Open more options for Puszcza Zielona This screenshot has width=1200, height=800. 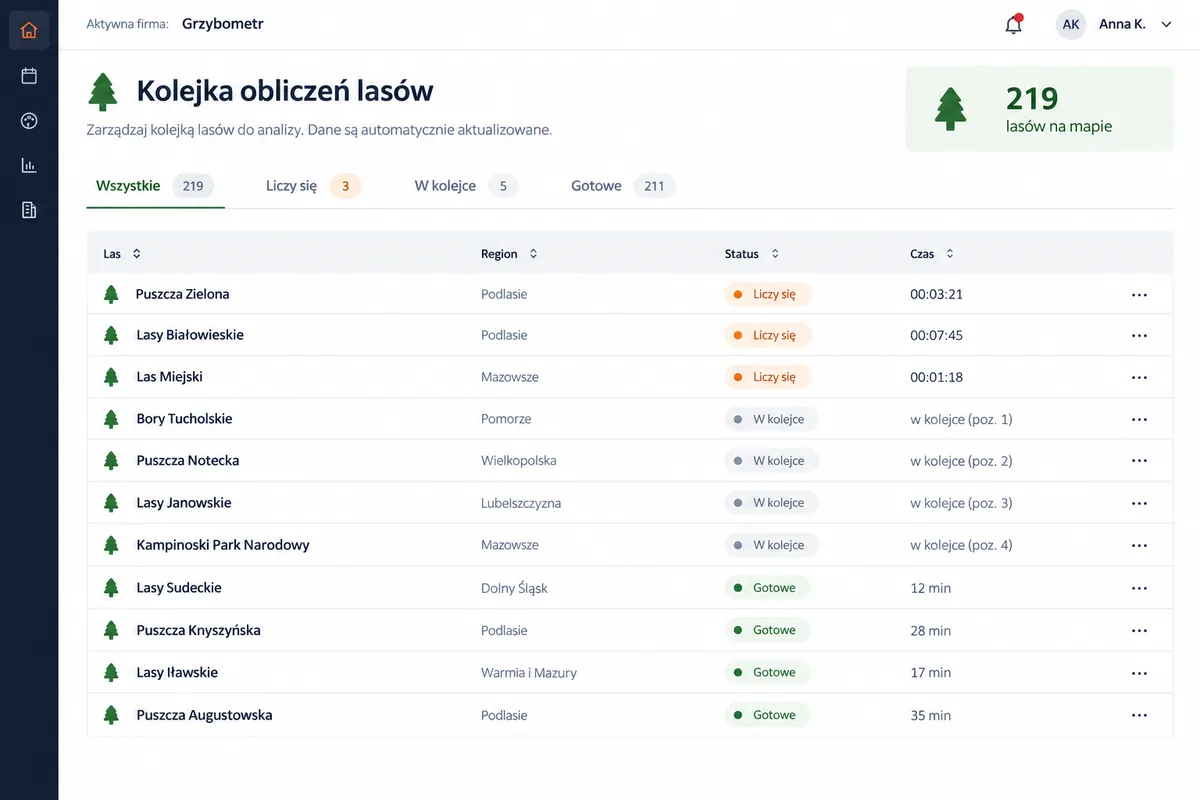1139,295
